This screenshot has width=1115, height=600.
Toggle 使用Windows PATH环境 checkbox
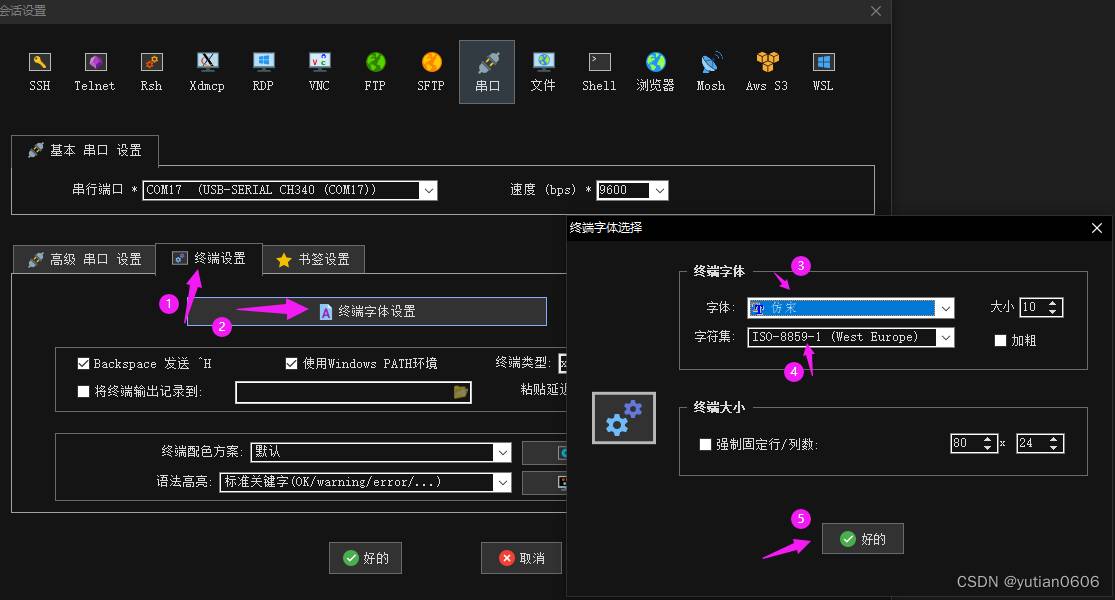point(291,363)
